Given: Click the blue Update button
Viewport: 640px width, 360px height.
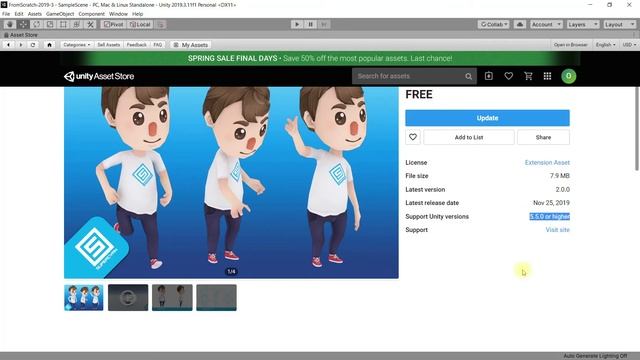Looking at the screenshot, I should coord(487,118).
